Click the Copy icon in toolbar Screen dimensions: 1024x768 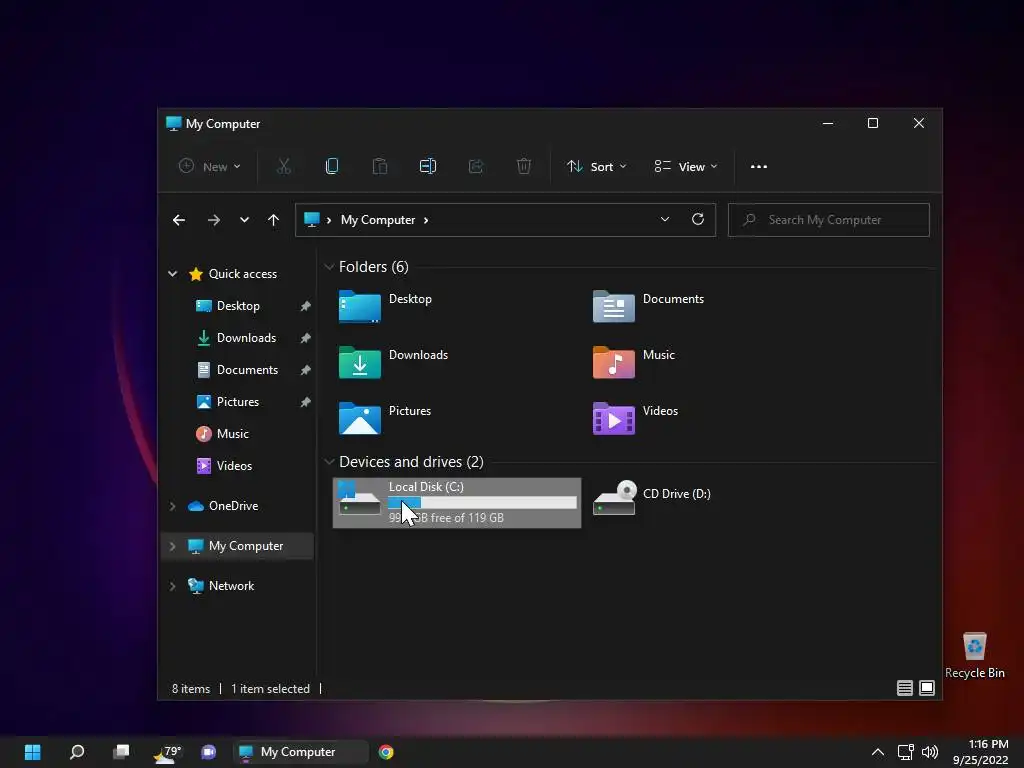332,167
